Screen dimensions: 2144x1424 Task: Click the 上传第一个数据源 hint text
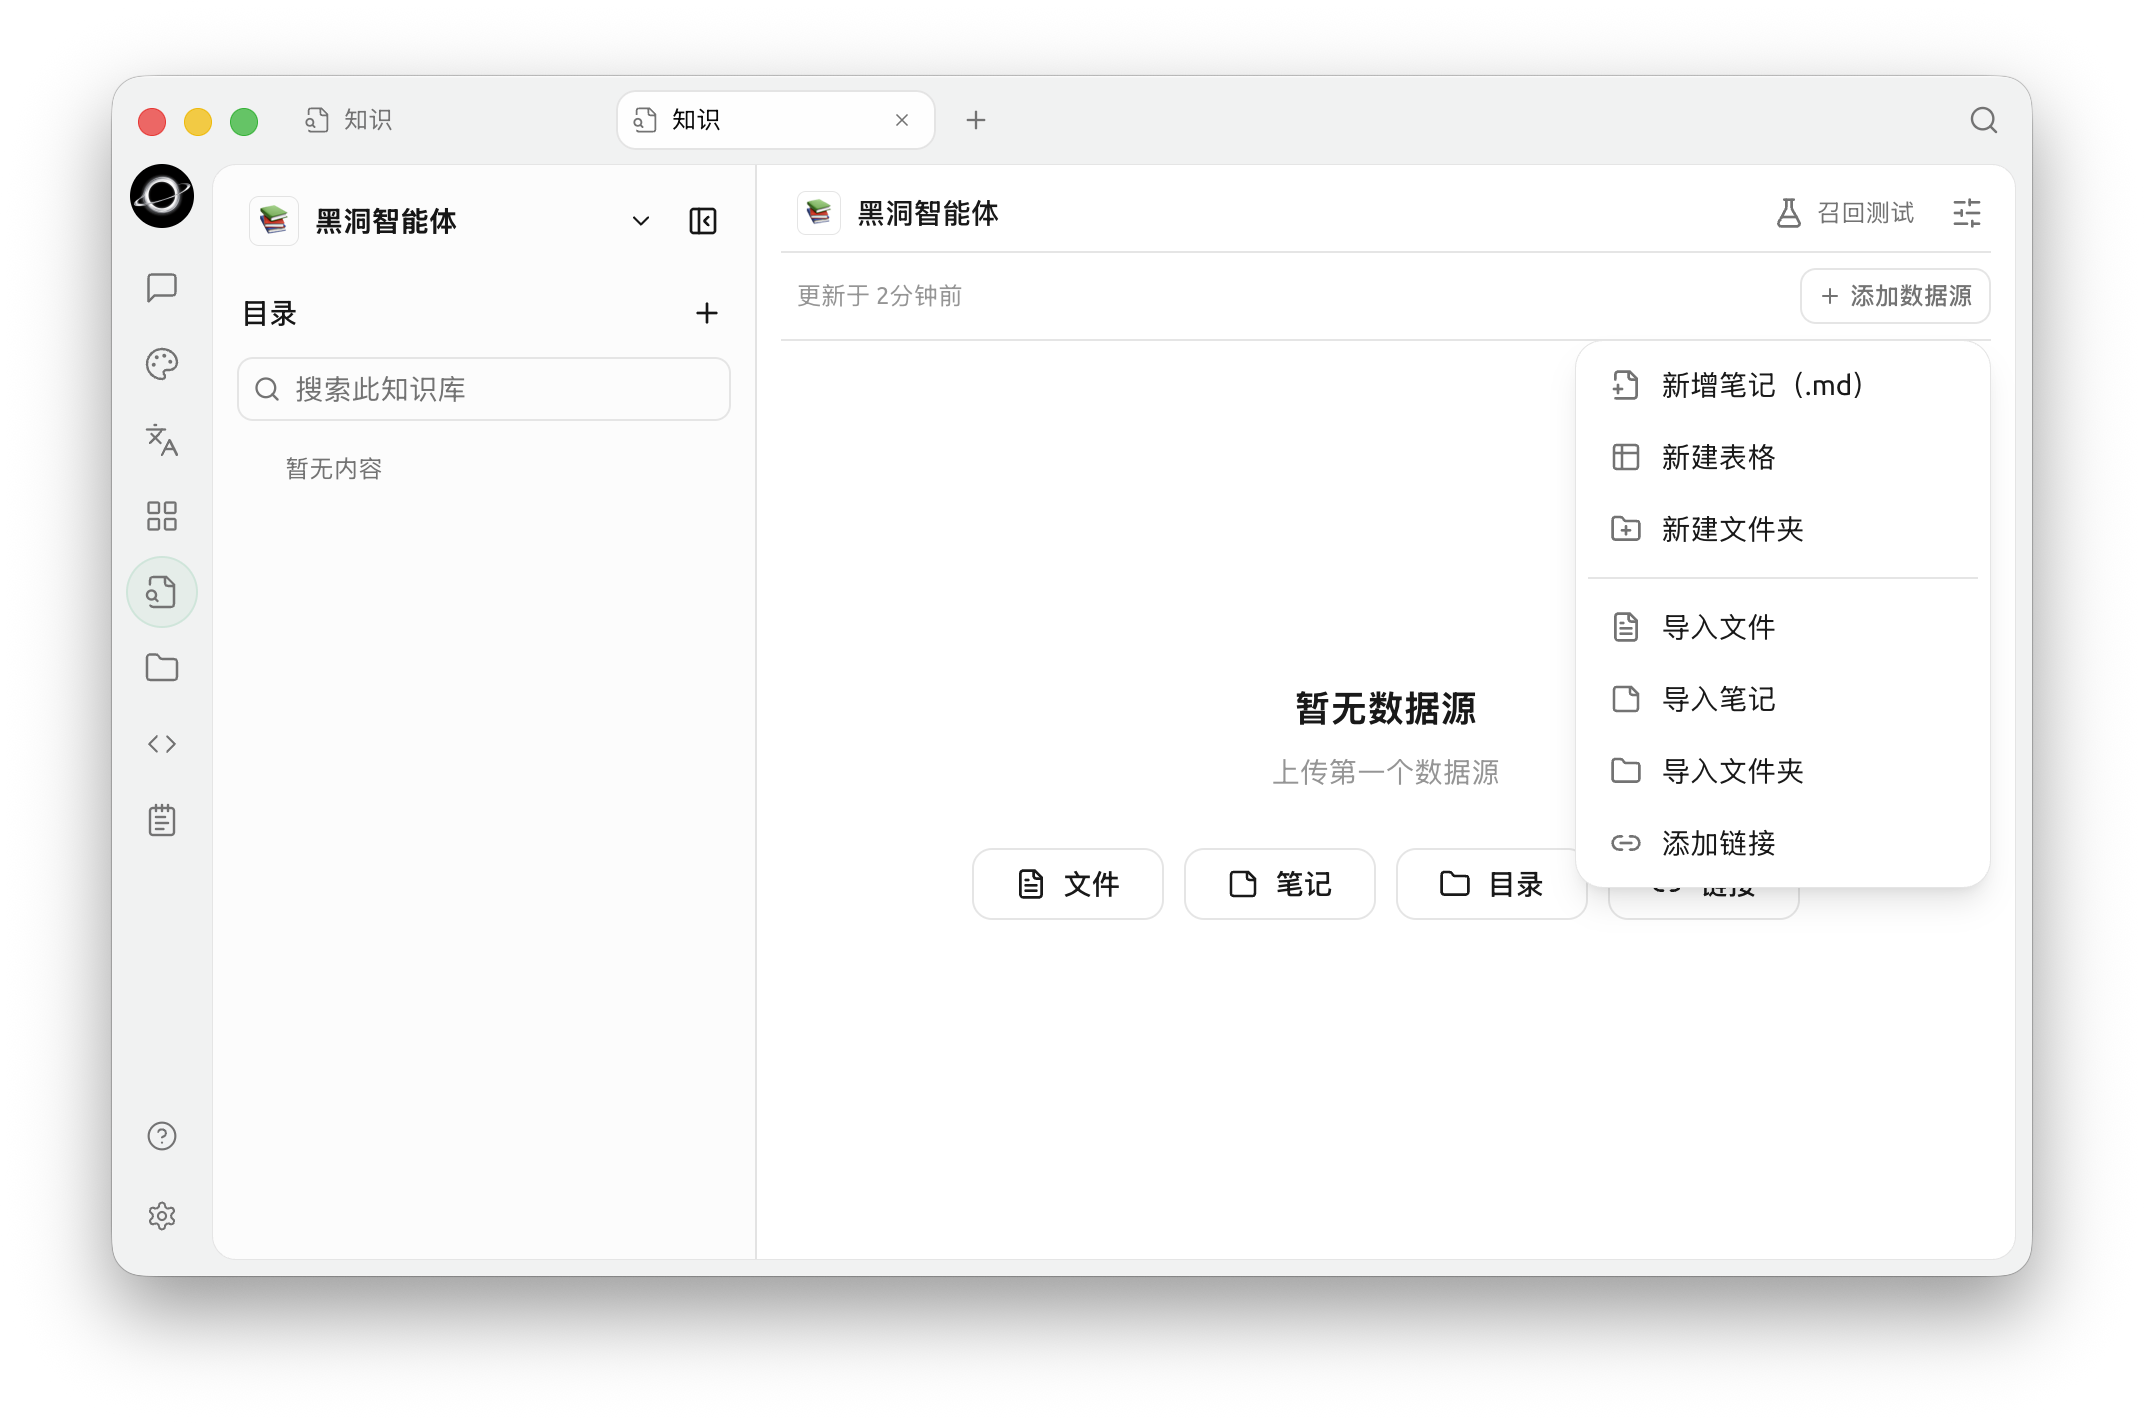point(1385,772)
